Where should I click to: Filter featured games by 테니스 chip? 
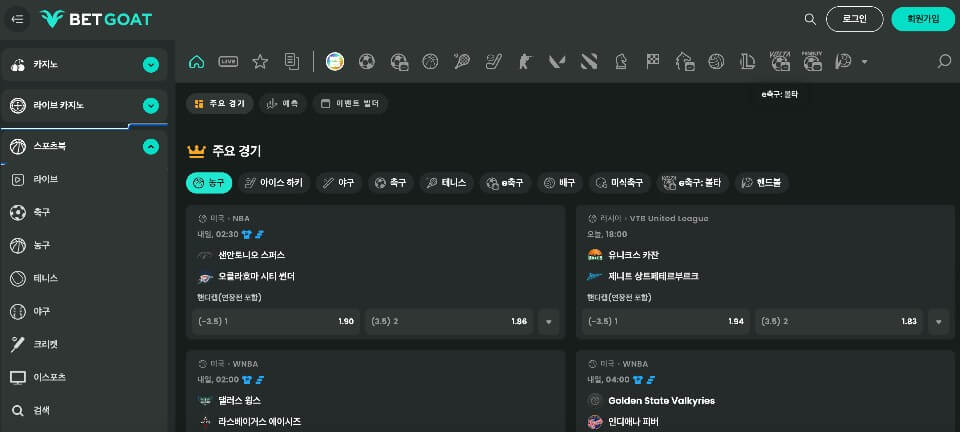click(x=446, y=182)
